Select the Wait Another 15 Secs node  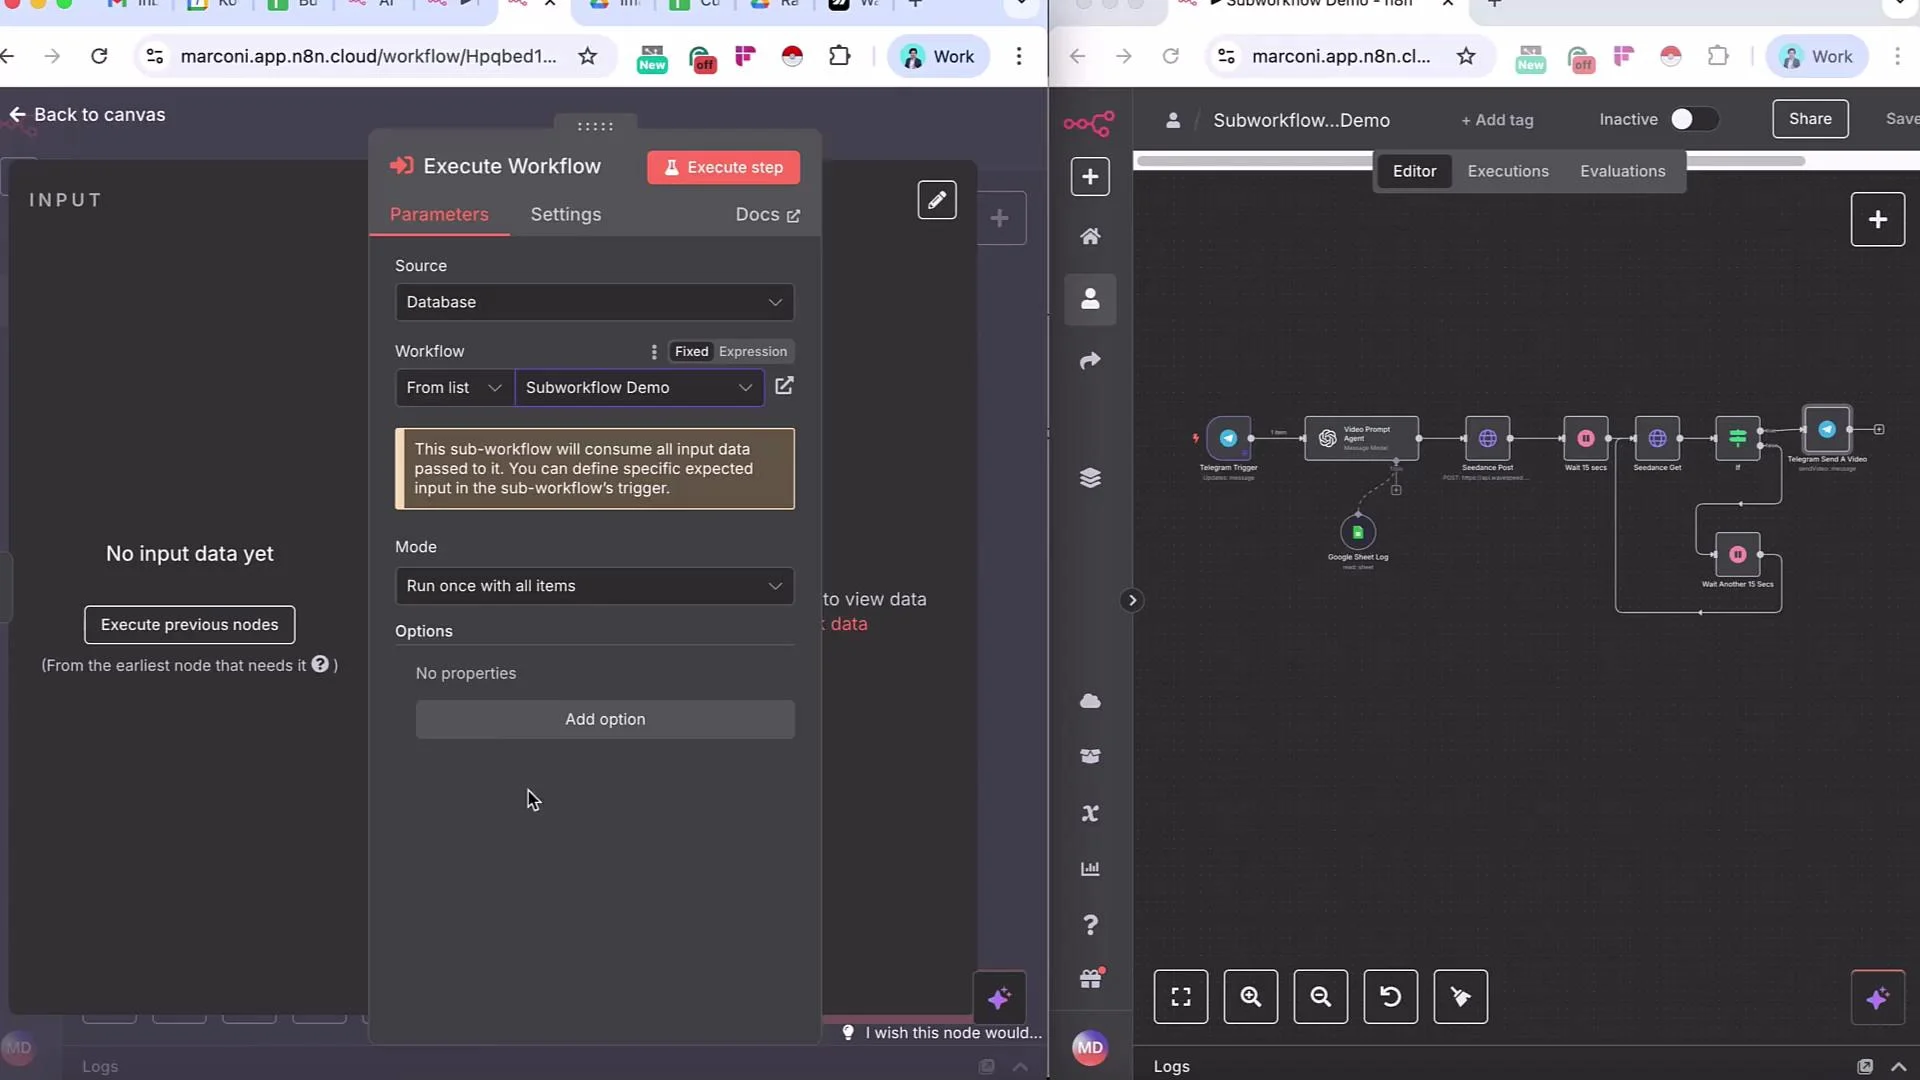pos(1737,554)
